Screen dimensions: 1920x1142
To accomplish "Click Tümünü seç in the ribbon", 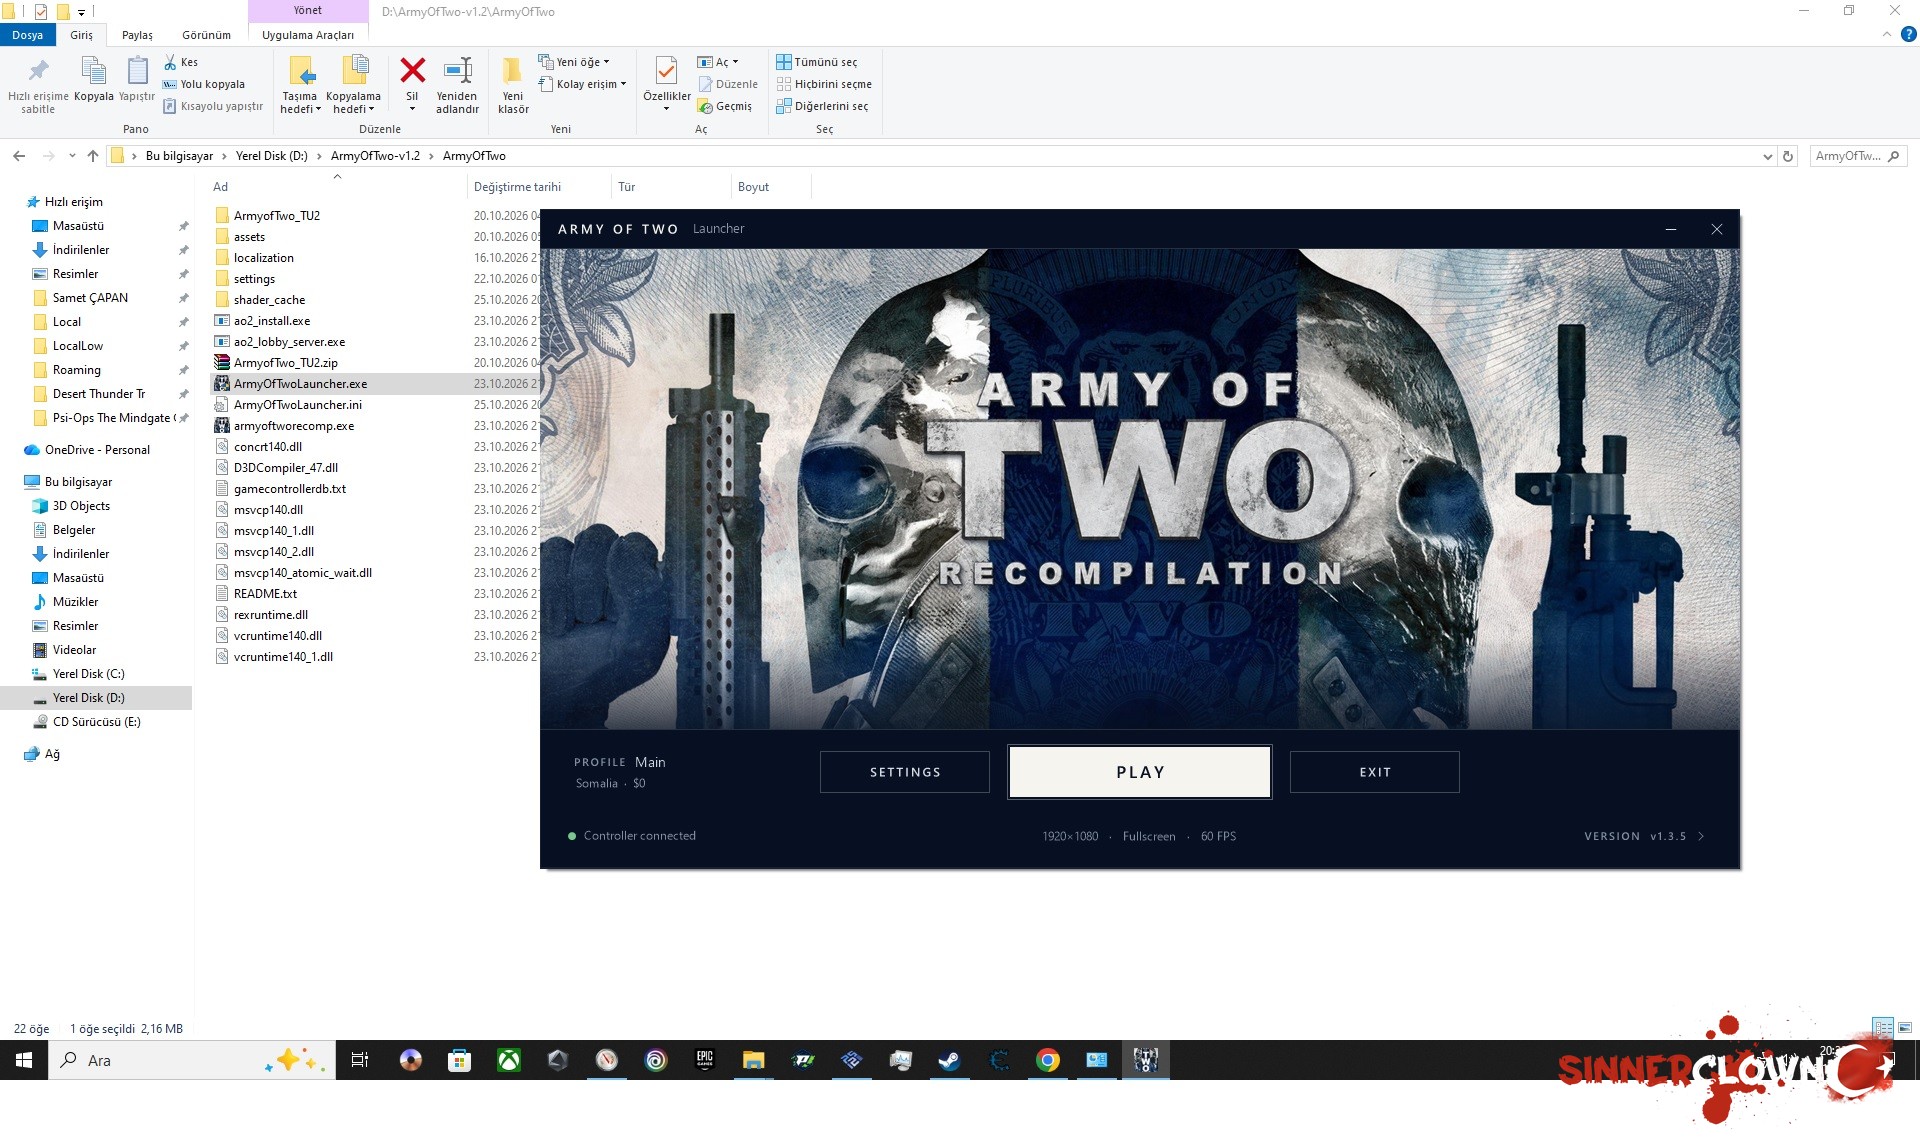I will tap(817, 62).
